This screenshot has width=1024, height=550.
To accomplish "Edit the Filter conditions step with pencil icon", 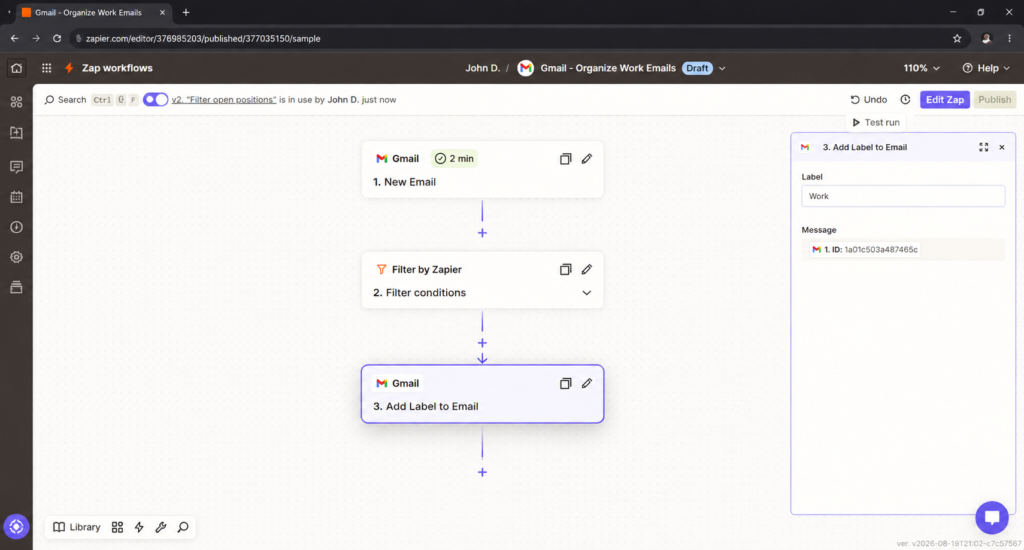I will click(x=586, y=269).
